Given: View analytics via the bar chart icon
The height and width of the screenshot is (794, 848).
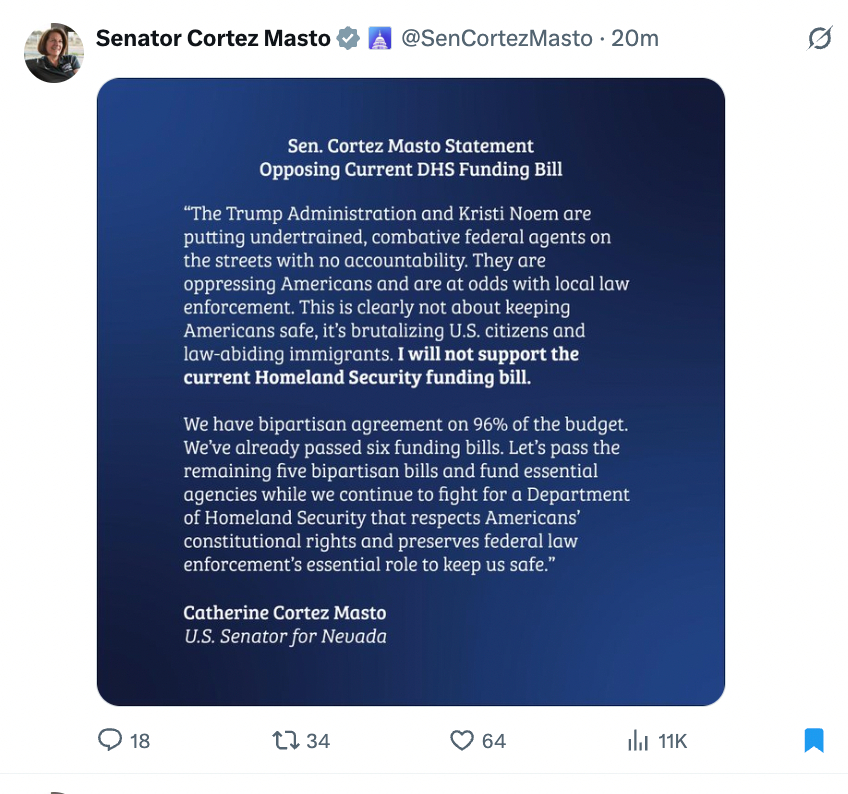Looking at the screenshot, I should (x=637, y=740).
